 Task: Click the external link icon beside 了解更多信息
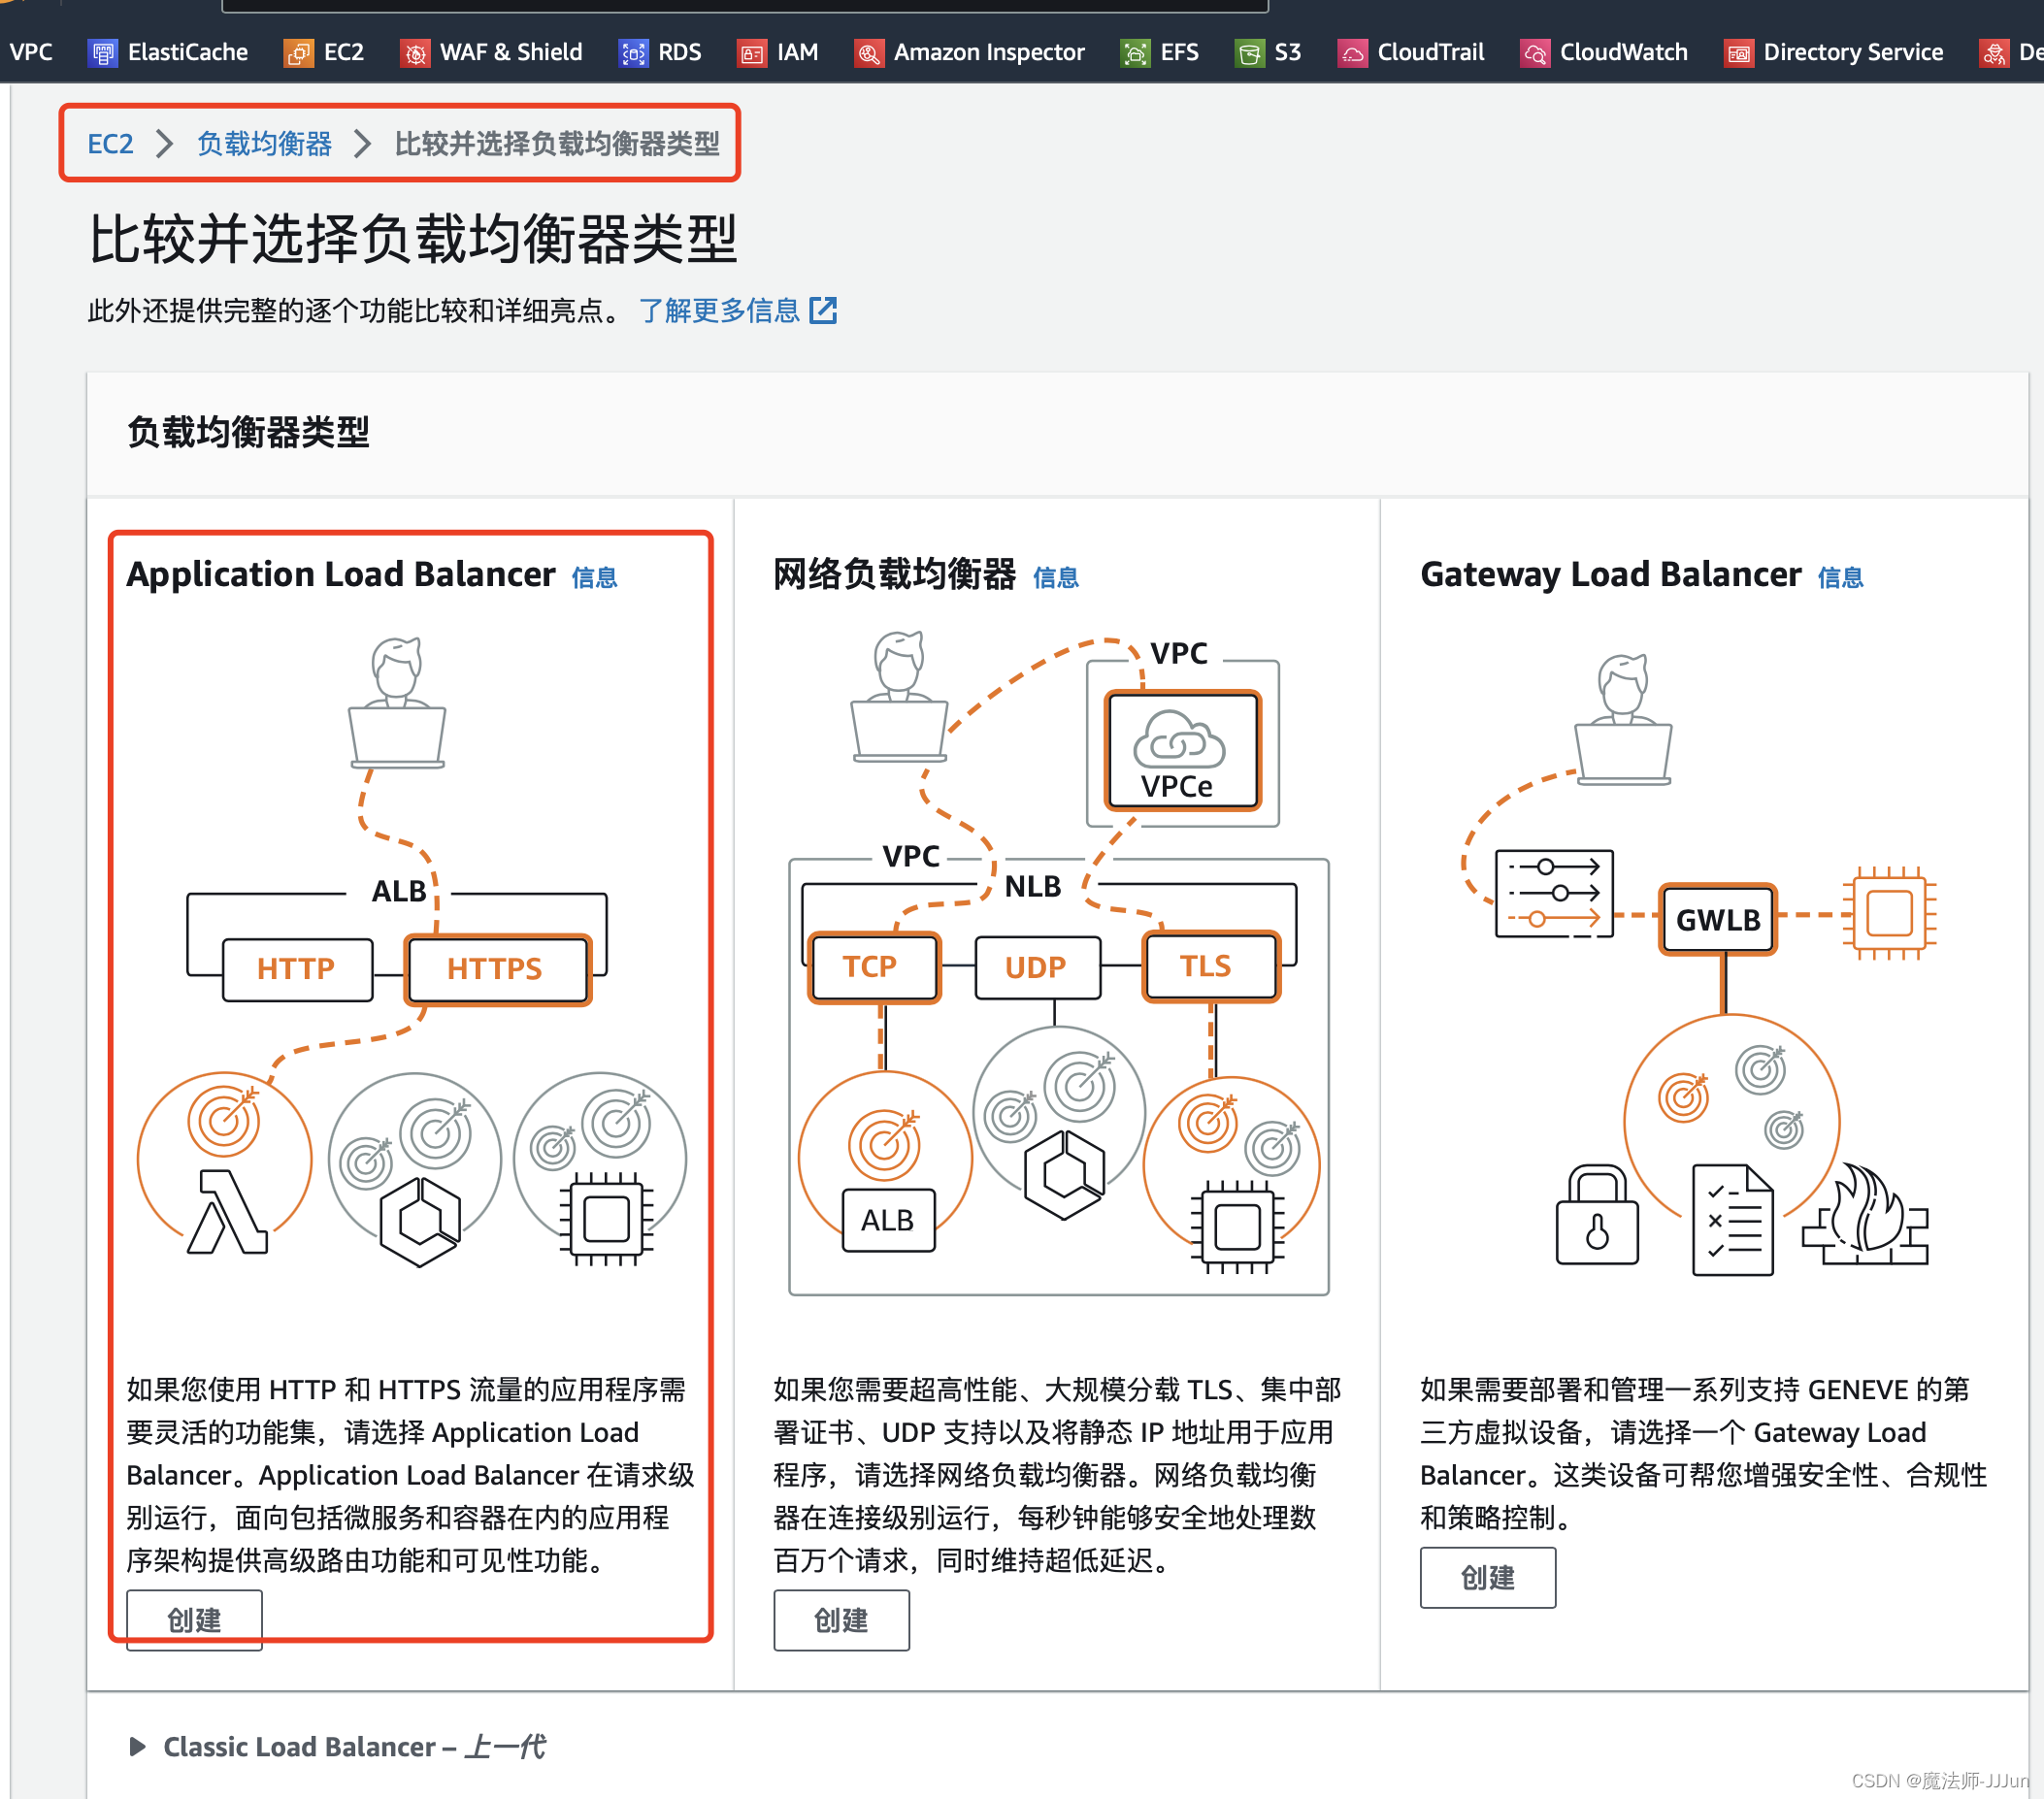click(823, 311)
